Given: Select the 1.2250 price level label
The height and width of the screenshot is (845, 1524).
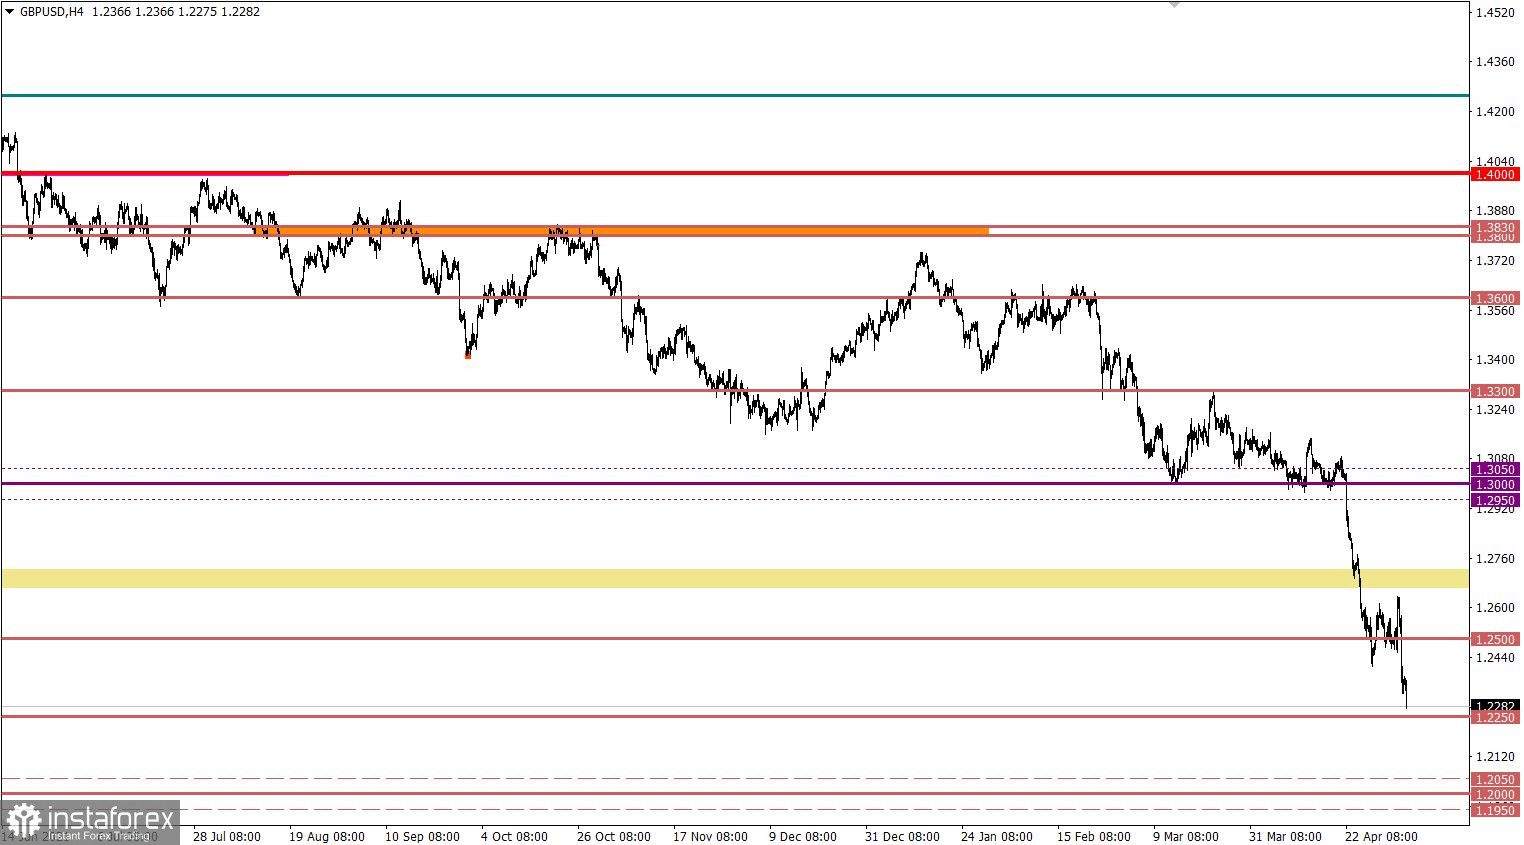Looking at the screenshot, I should (1495, 717).
